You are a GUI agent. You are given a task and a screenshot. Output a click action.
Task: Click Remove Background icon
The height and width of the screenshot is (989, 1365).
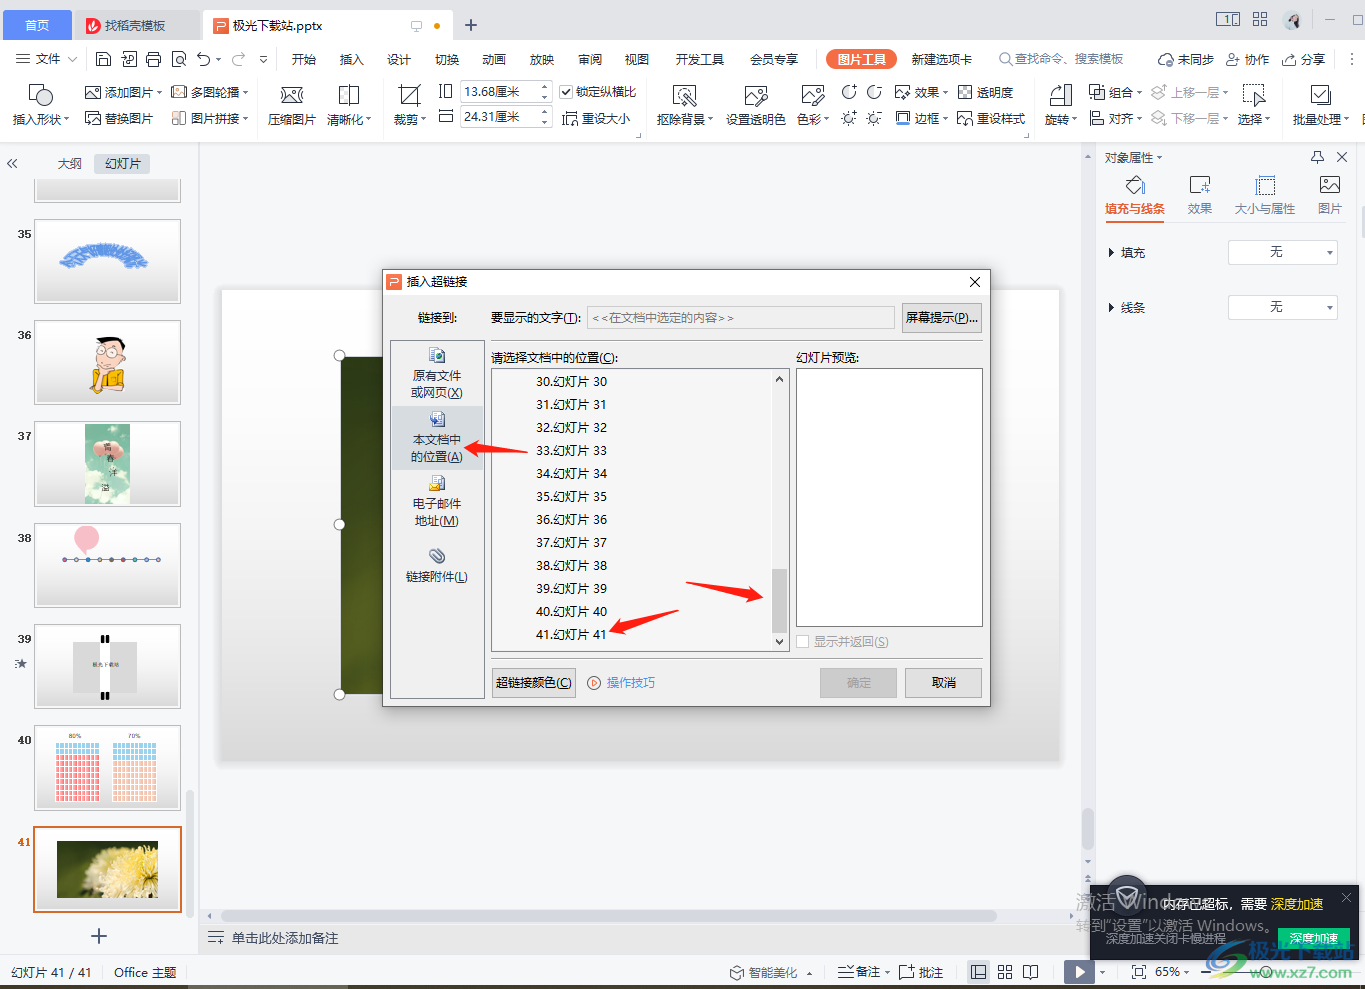684,95
